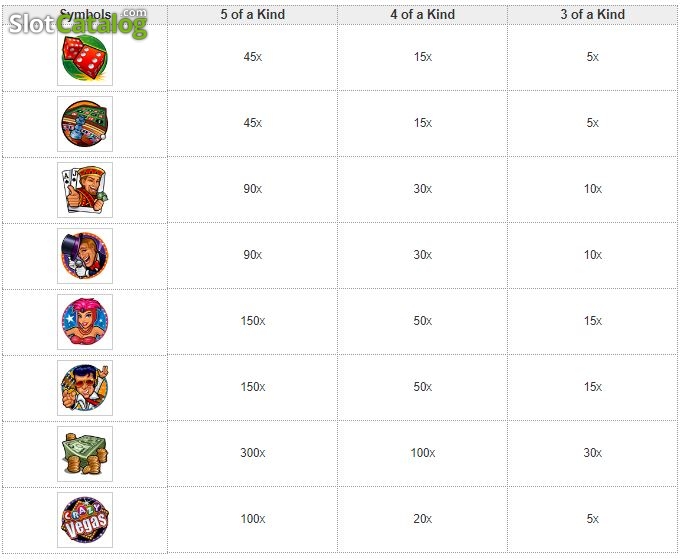This screenshot has width=681, height=559.
Task: Select the 100x four-of-a-kind cash payout
Action: (423, 453)
